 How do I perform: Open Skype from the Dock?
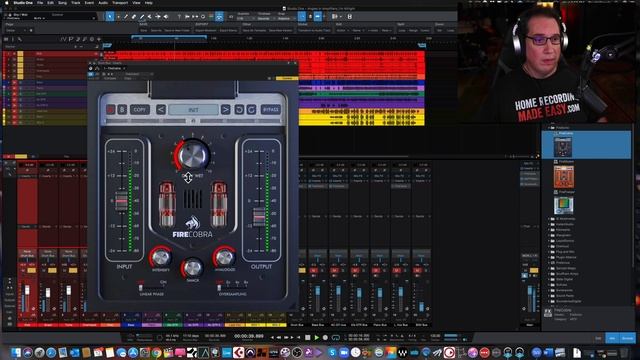pyautogui.click(x=332, y=352)
